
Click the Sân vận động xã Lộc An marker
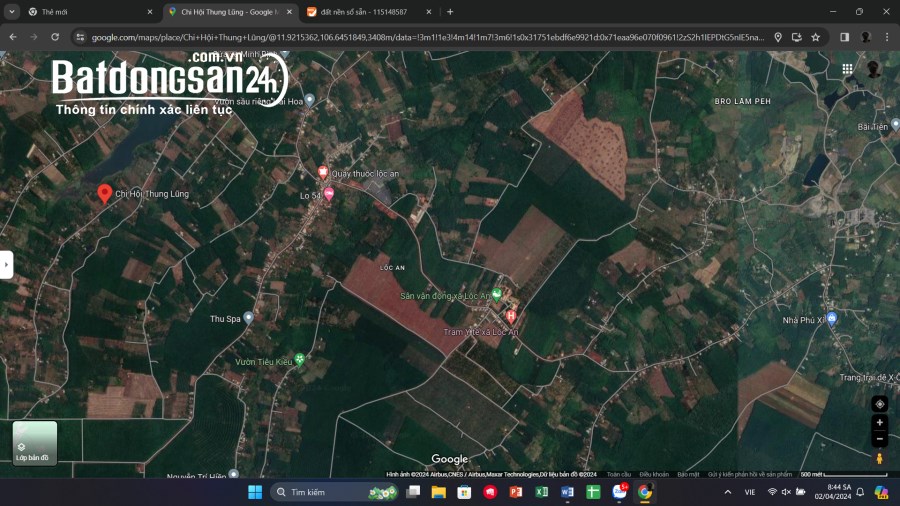pyautogui.click(x=496, y=295)
